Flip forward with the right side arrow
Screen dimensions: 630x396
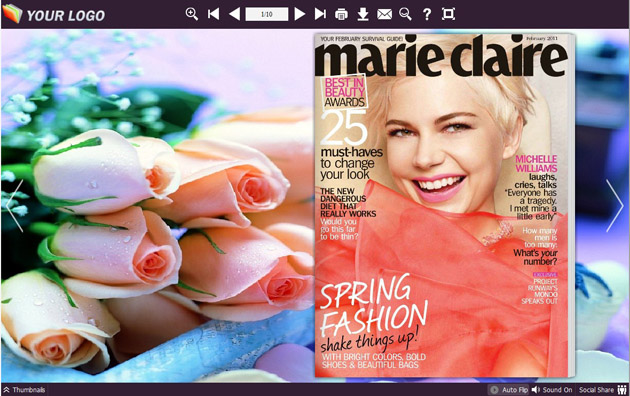615,206
